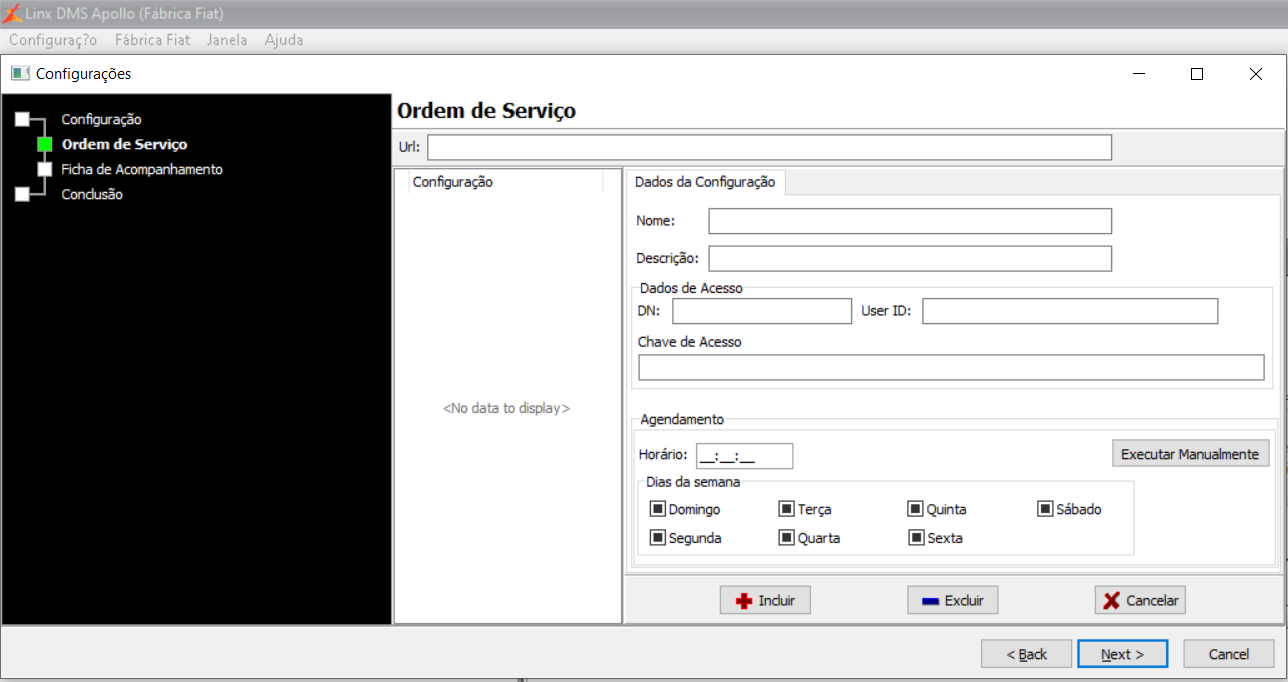Viewport: 1288px width, 682px height.
Task: Focus the Descrição input field
Action: (x=910, y=258)
